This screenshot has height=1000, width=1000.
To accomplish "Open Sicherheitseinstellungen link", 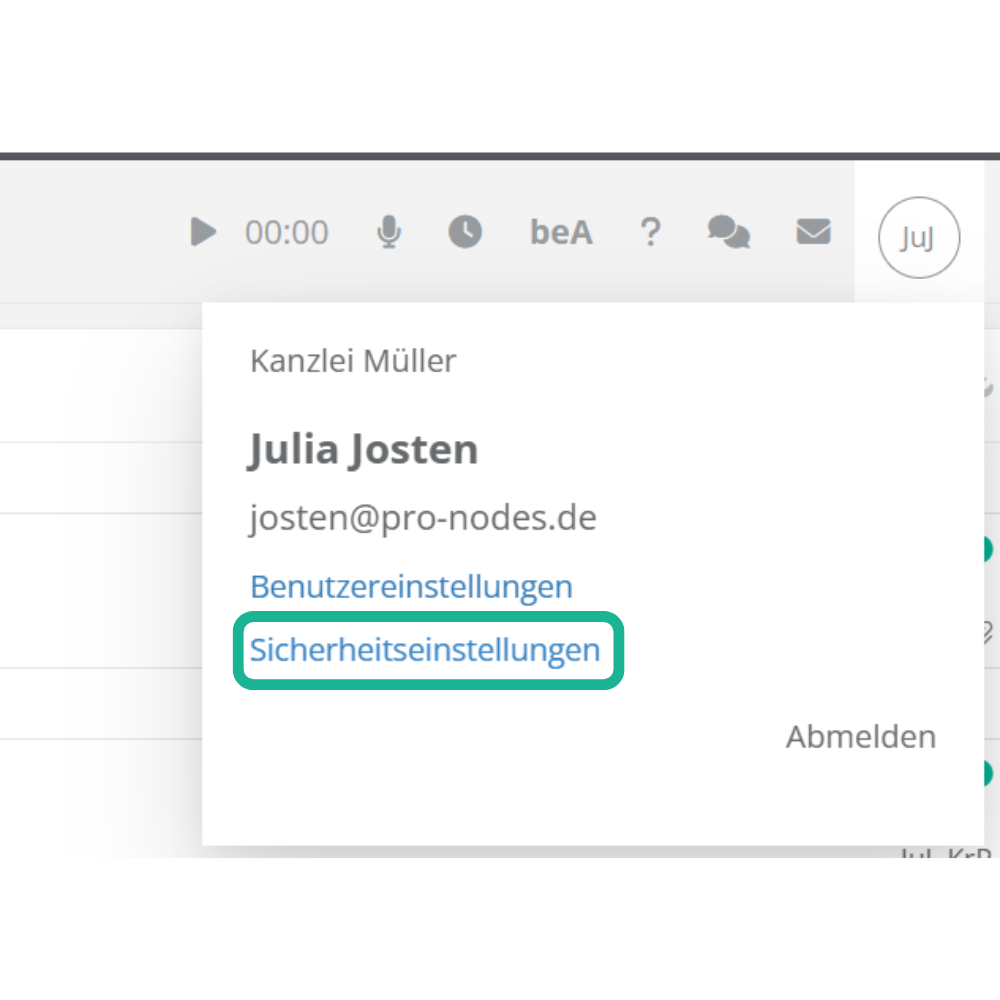I will [x=425, y=650].
